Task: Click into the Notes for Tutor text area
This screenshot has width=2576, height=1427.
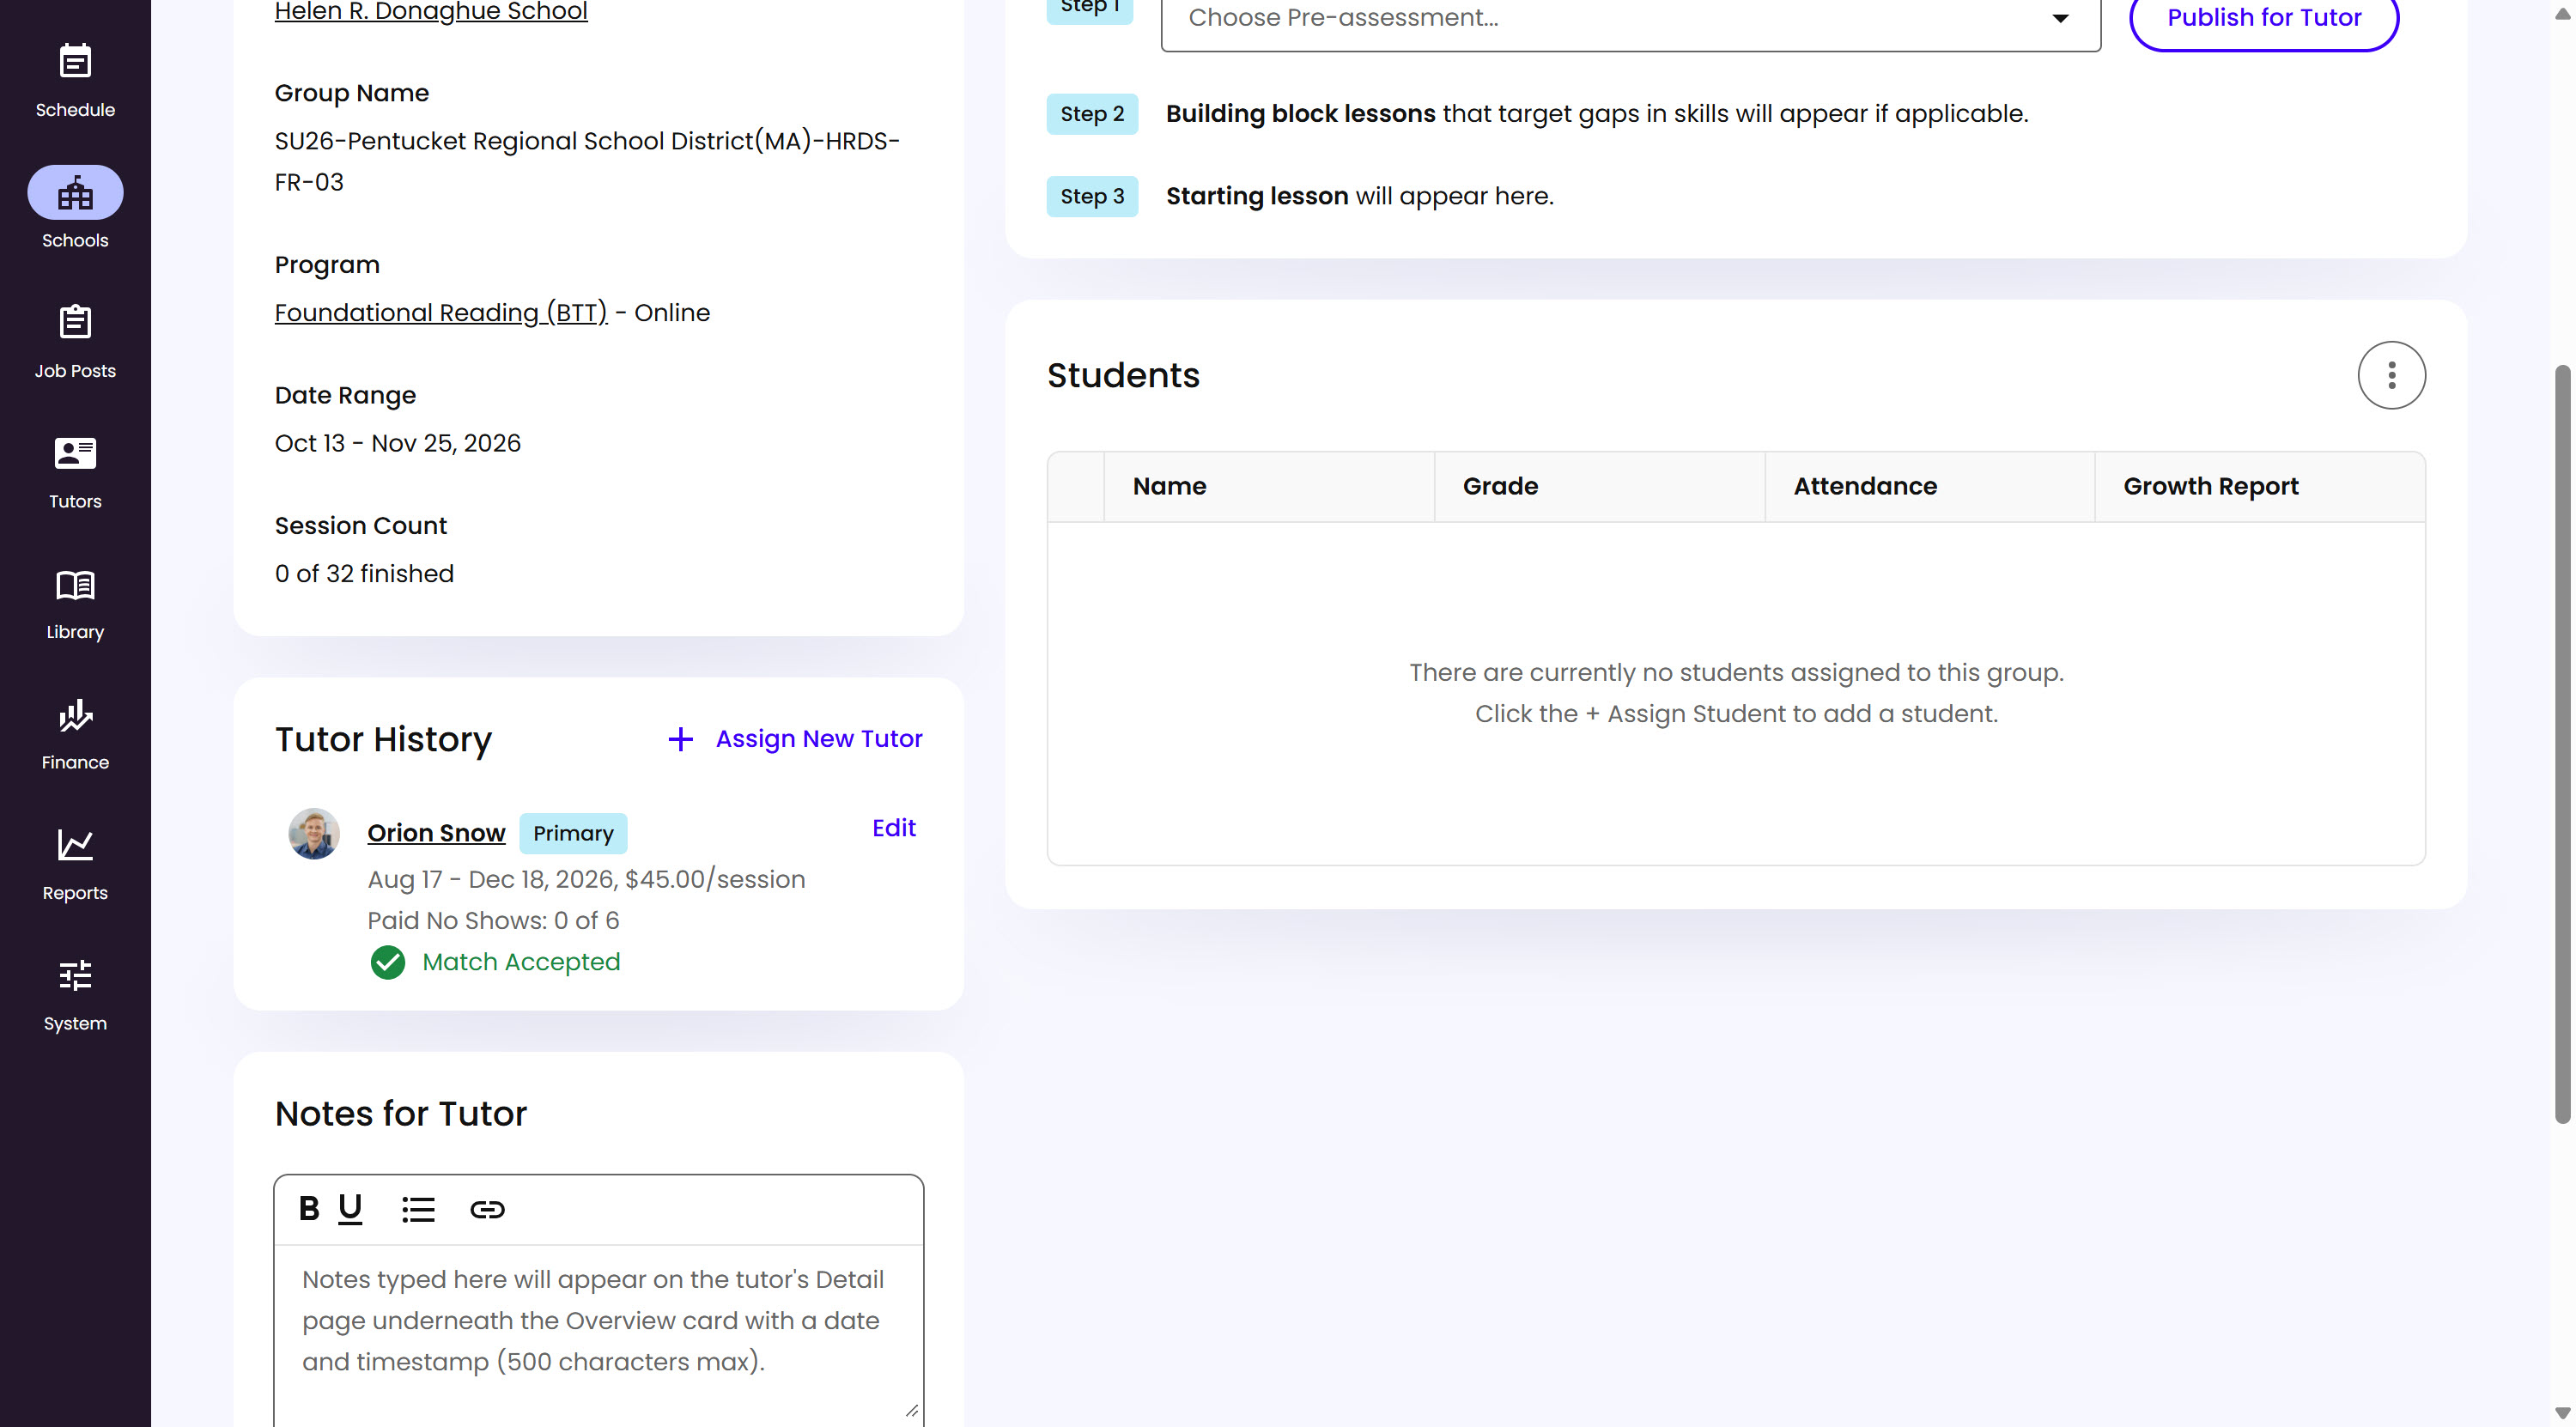Action: pyautogui.click(x=598, y=1335)
